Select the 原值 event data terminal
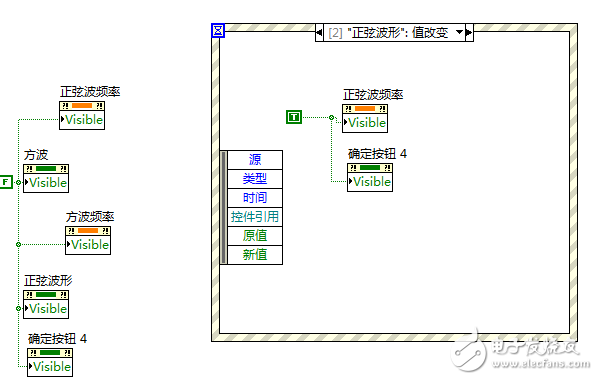 point(255,236)
